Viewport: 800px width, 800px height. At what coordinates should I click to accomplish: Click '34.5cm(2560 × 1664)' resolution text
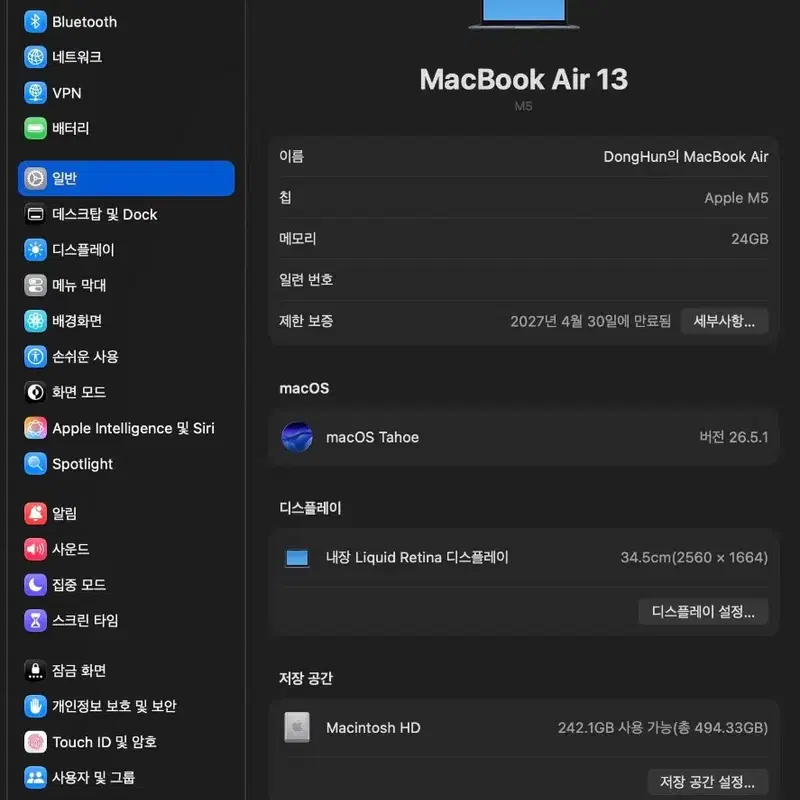pyautogui.click(x=694, y=557)
